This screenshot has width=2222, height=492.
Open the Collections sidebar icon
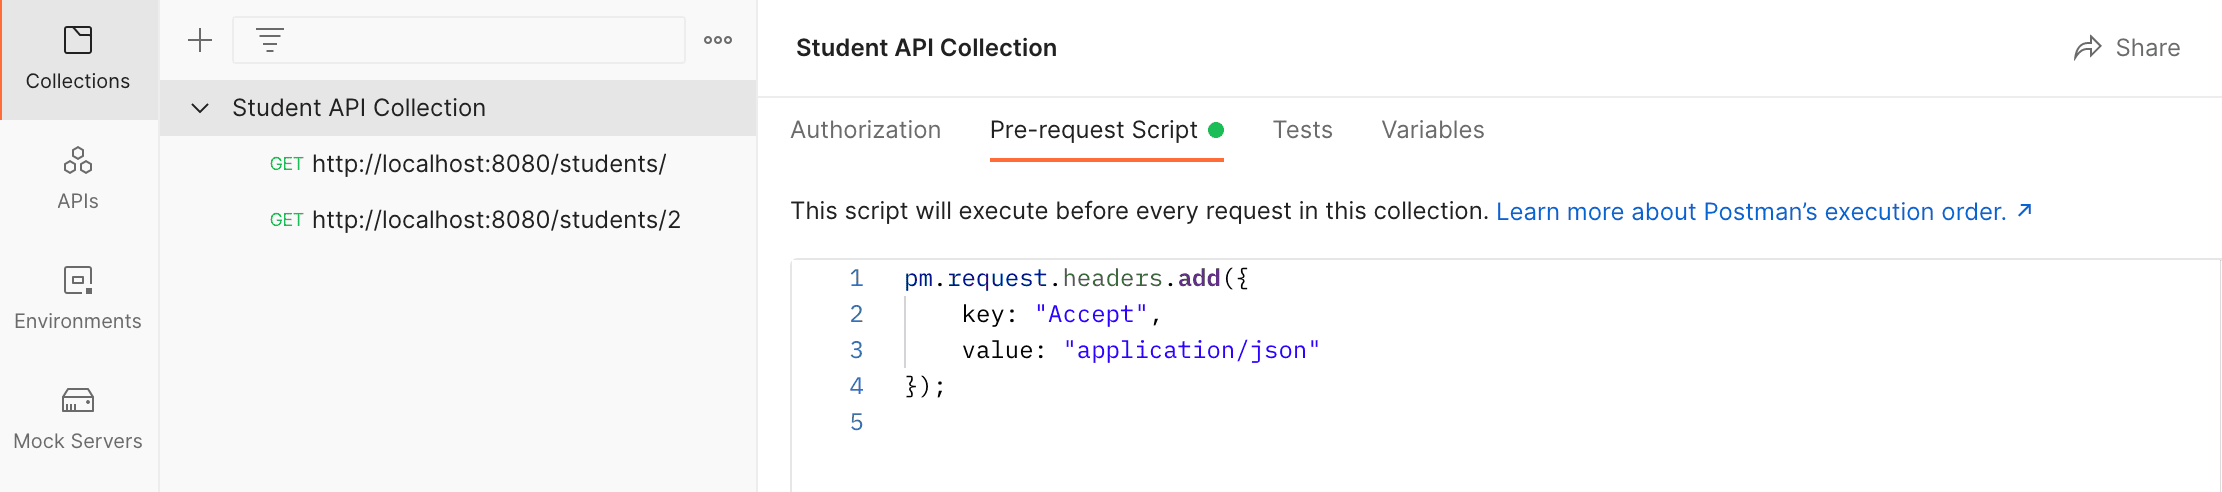tap(78, 40)
